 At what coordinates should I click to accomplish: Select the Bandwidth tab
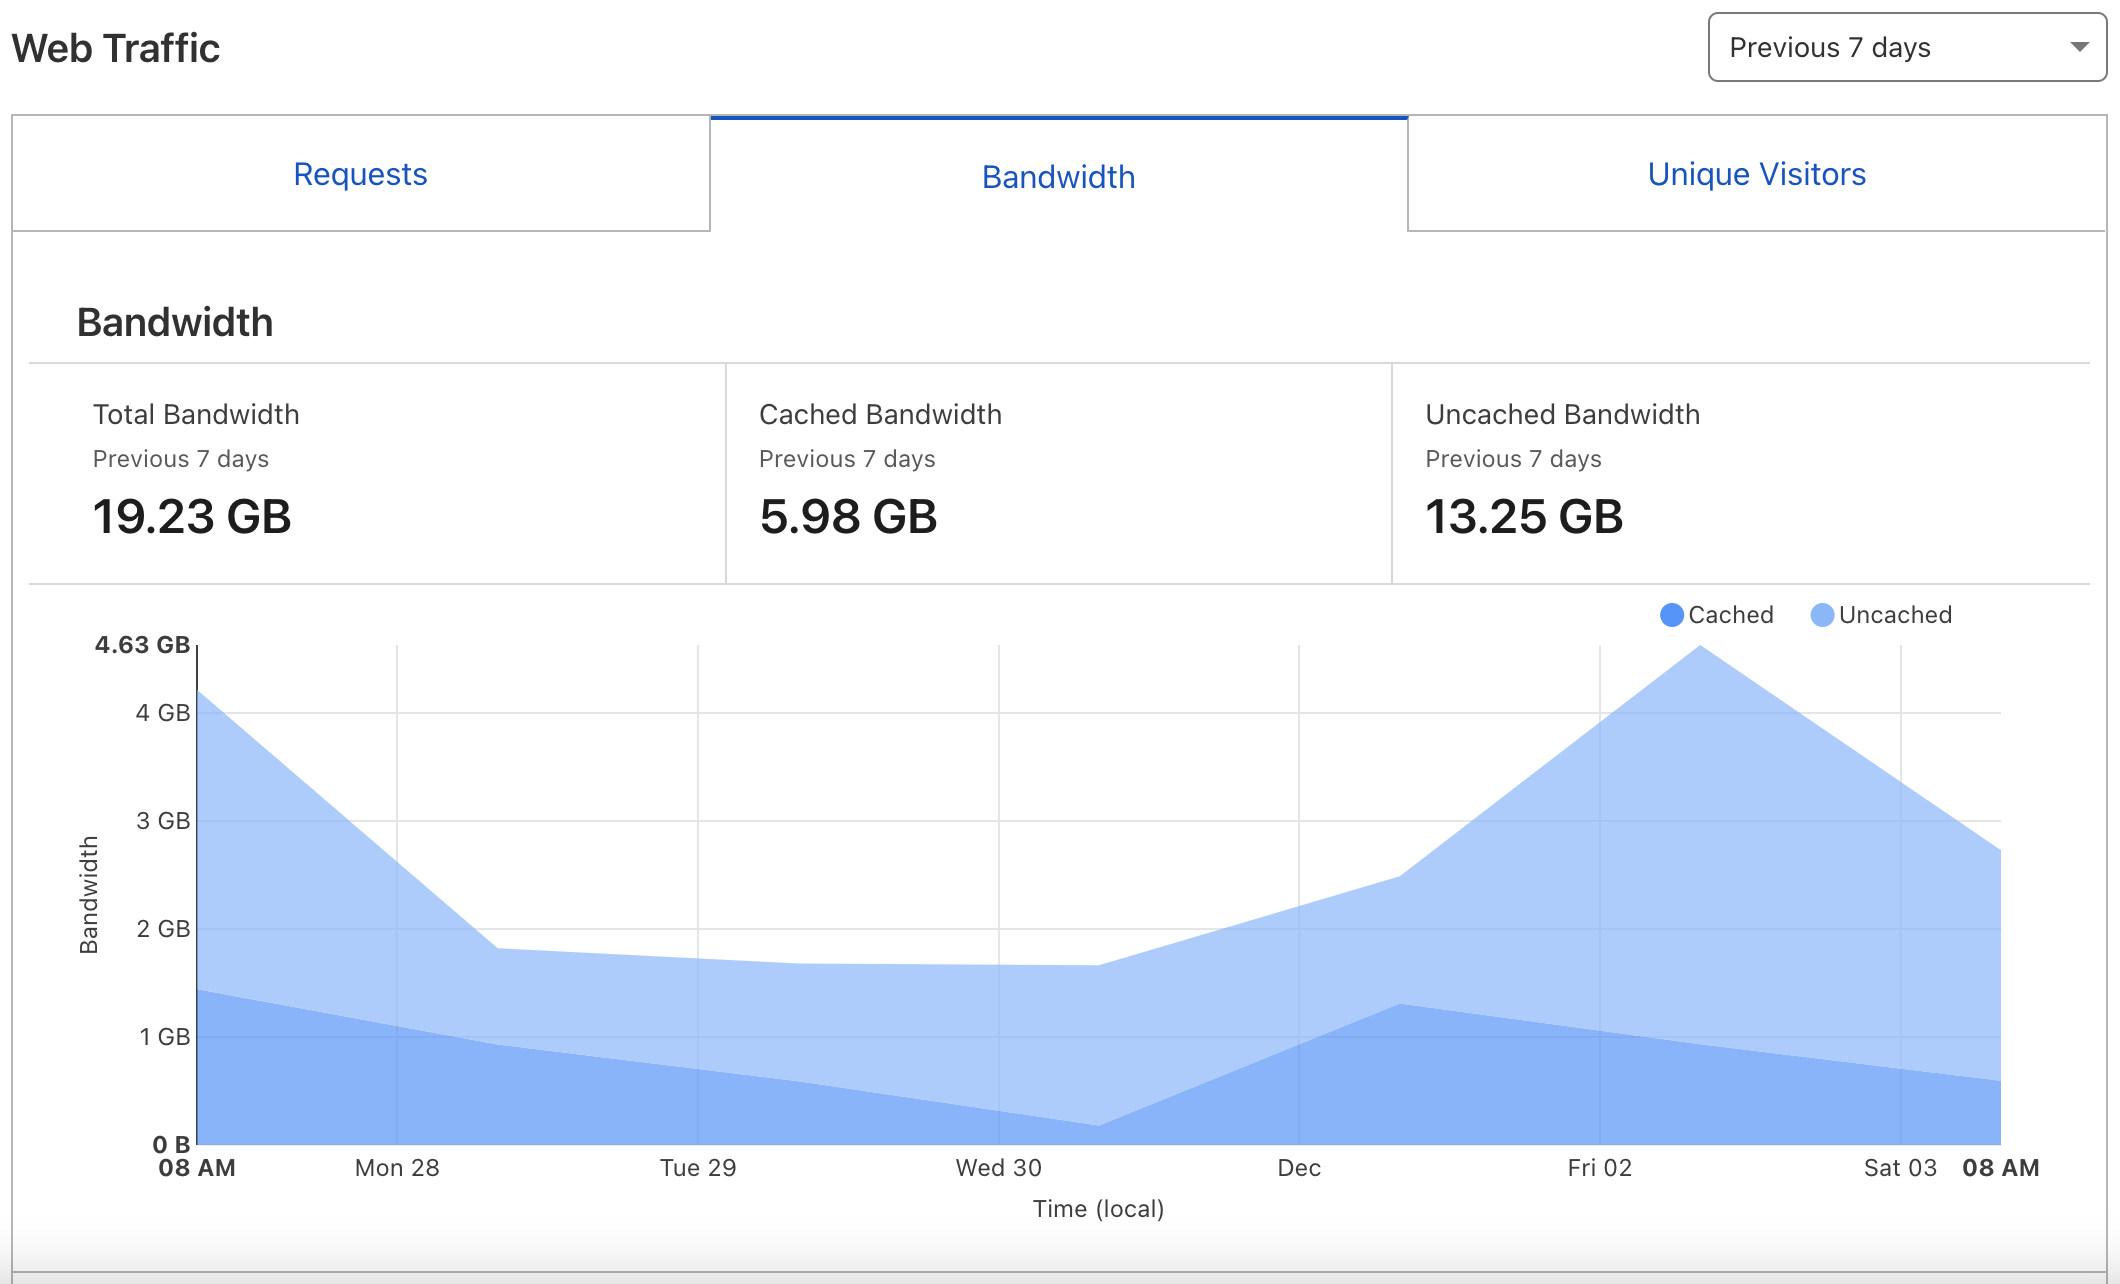pos(1058,177)
